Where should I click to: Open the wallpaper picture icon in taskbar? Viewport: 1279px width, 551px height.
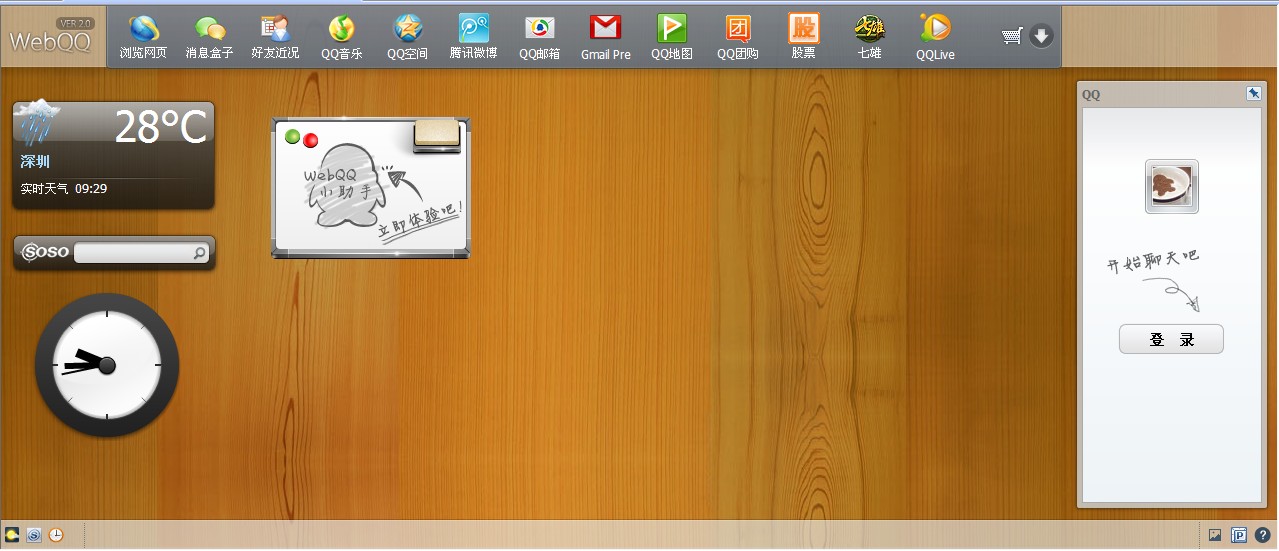1215,535
